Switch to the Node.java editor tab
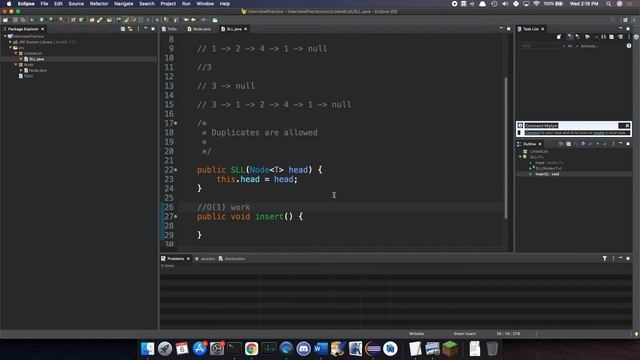This screenshot has width=640, height=360. 199,29
